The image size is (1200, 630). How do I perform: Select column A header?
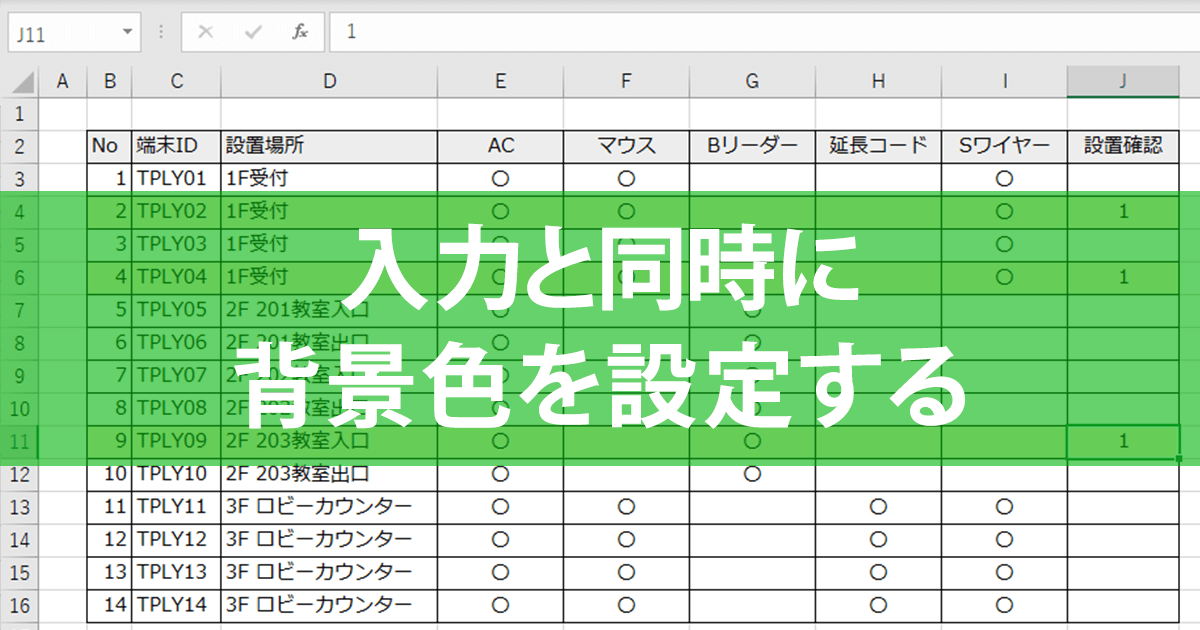click(62, 82)
